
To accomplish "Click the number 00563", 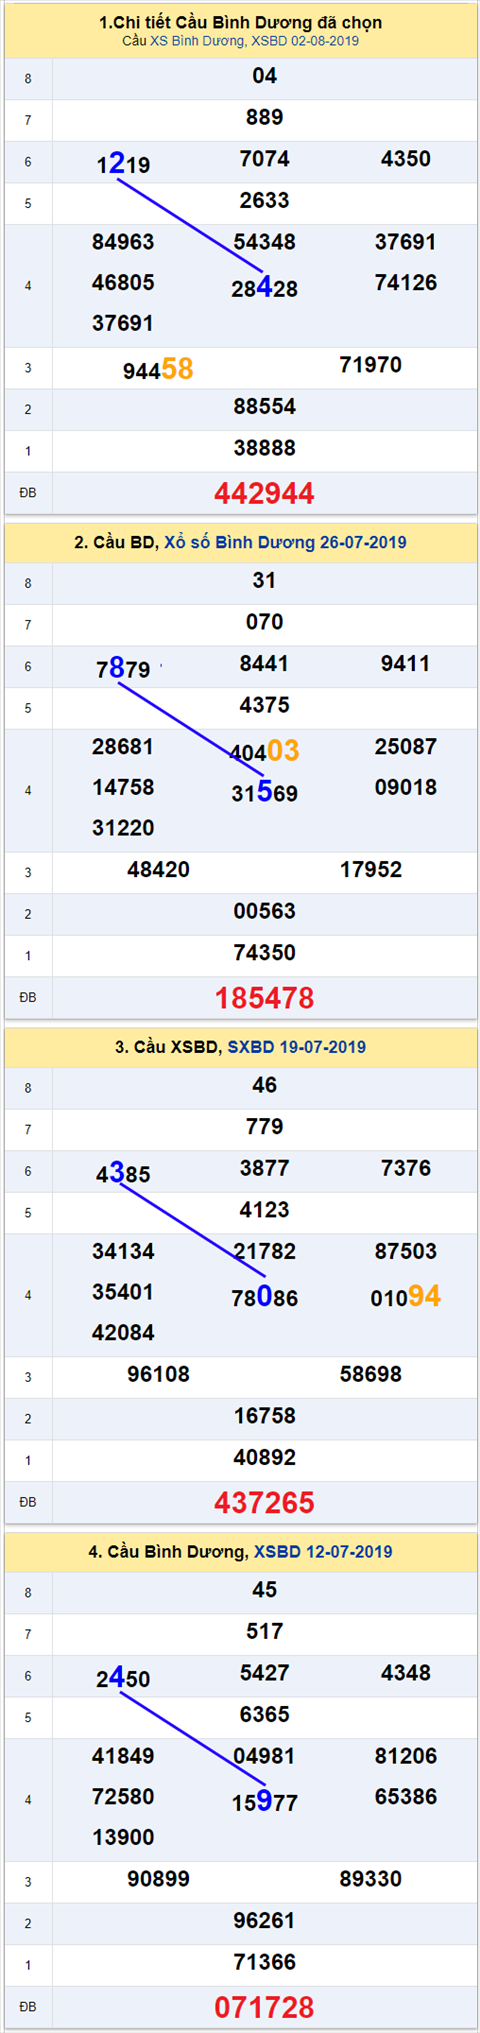I will click(264, 912).
